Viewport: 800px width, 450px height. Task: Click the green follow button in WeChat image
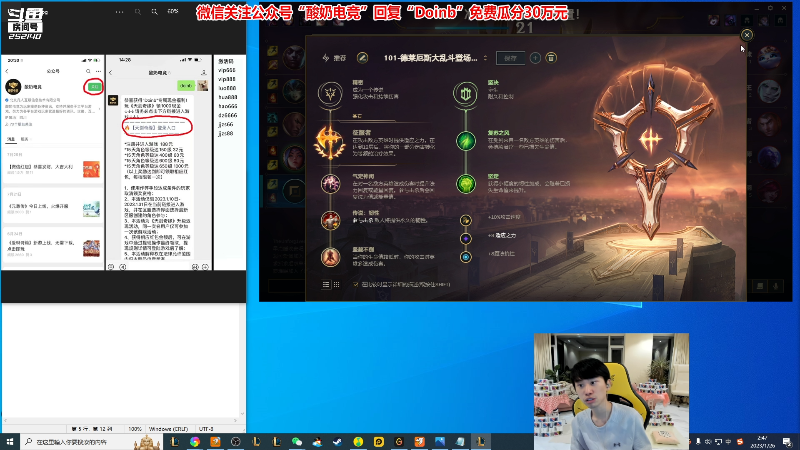(93, 87)
